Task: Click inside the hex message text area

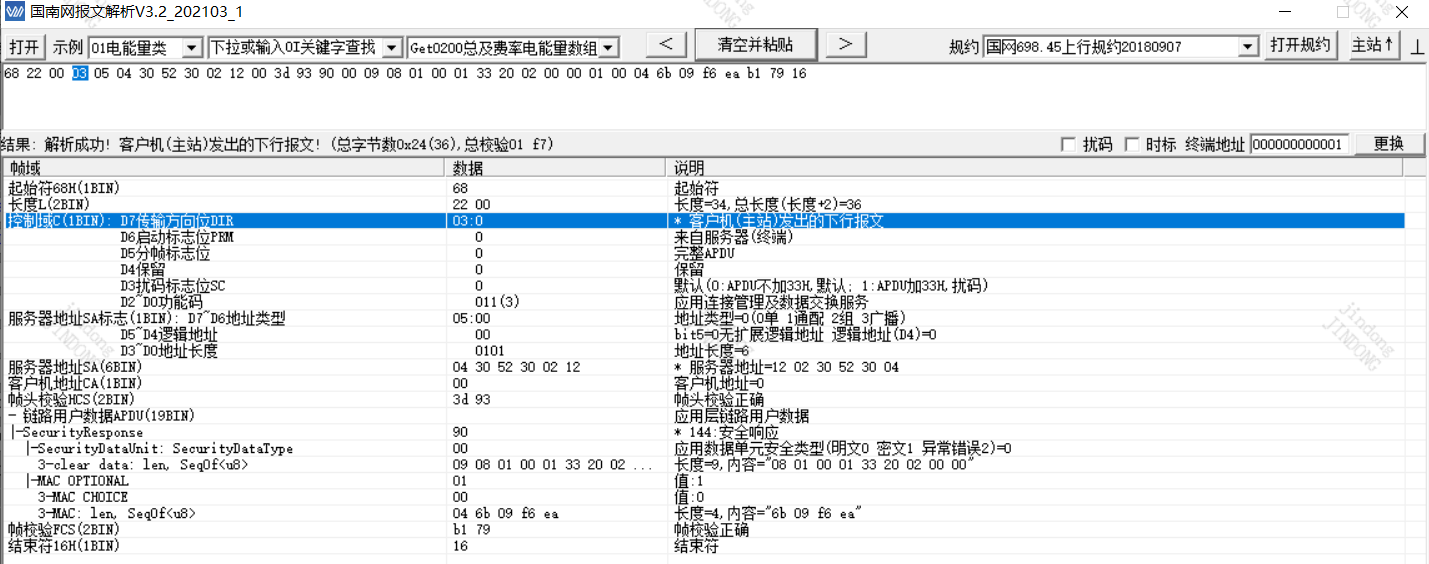Action: click(x=714, y=98)
